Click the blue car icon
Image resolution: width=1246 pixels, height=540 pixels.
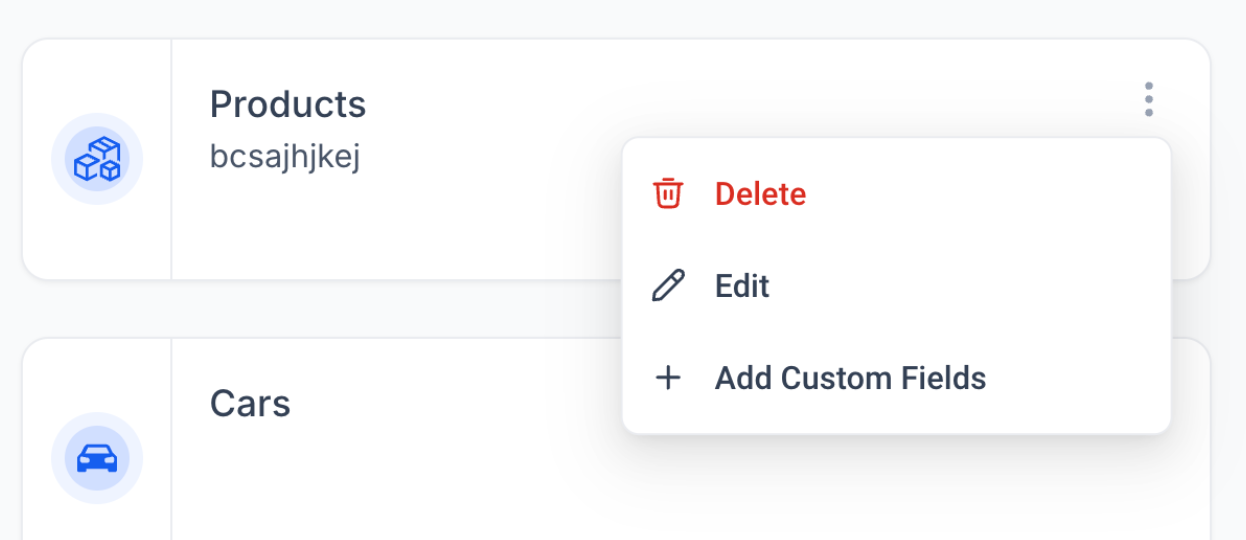(x=97, y=458)
